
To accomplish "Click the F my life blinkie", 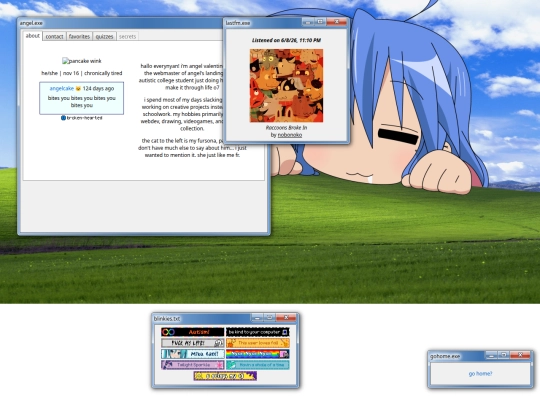I will pyautogui.click(x=193, y=343).
